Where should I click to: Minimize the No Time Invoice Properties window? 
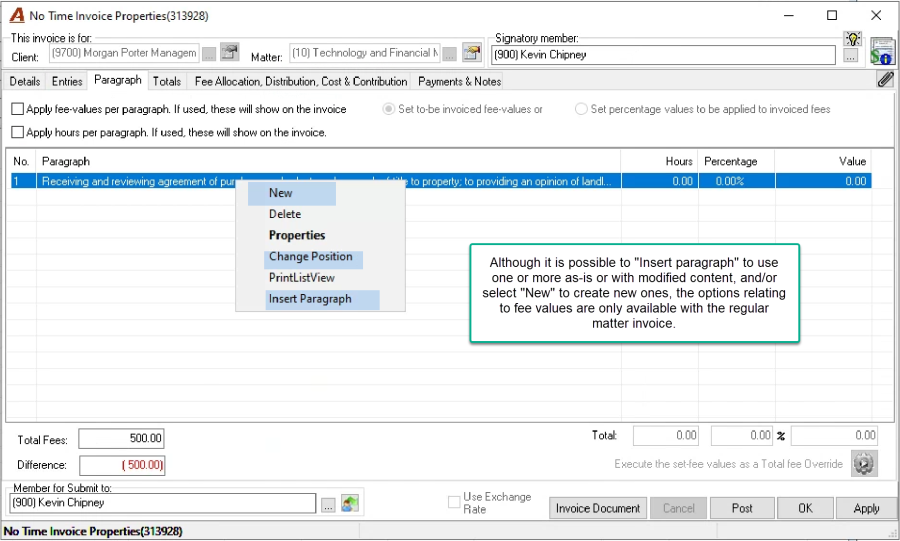pyautogui.click(x=789, y=15)
